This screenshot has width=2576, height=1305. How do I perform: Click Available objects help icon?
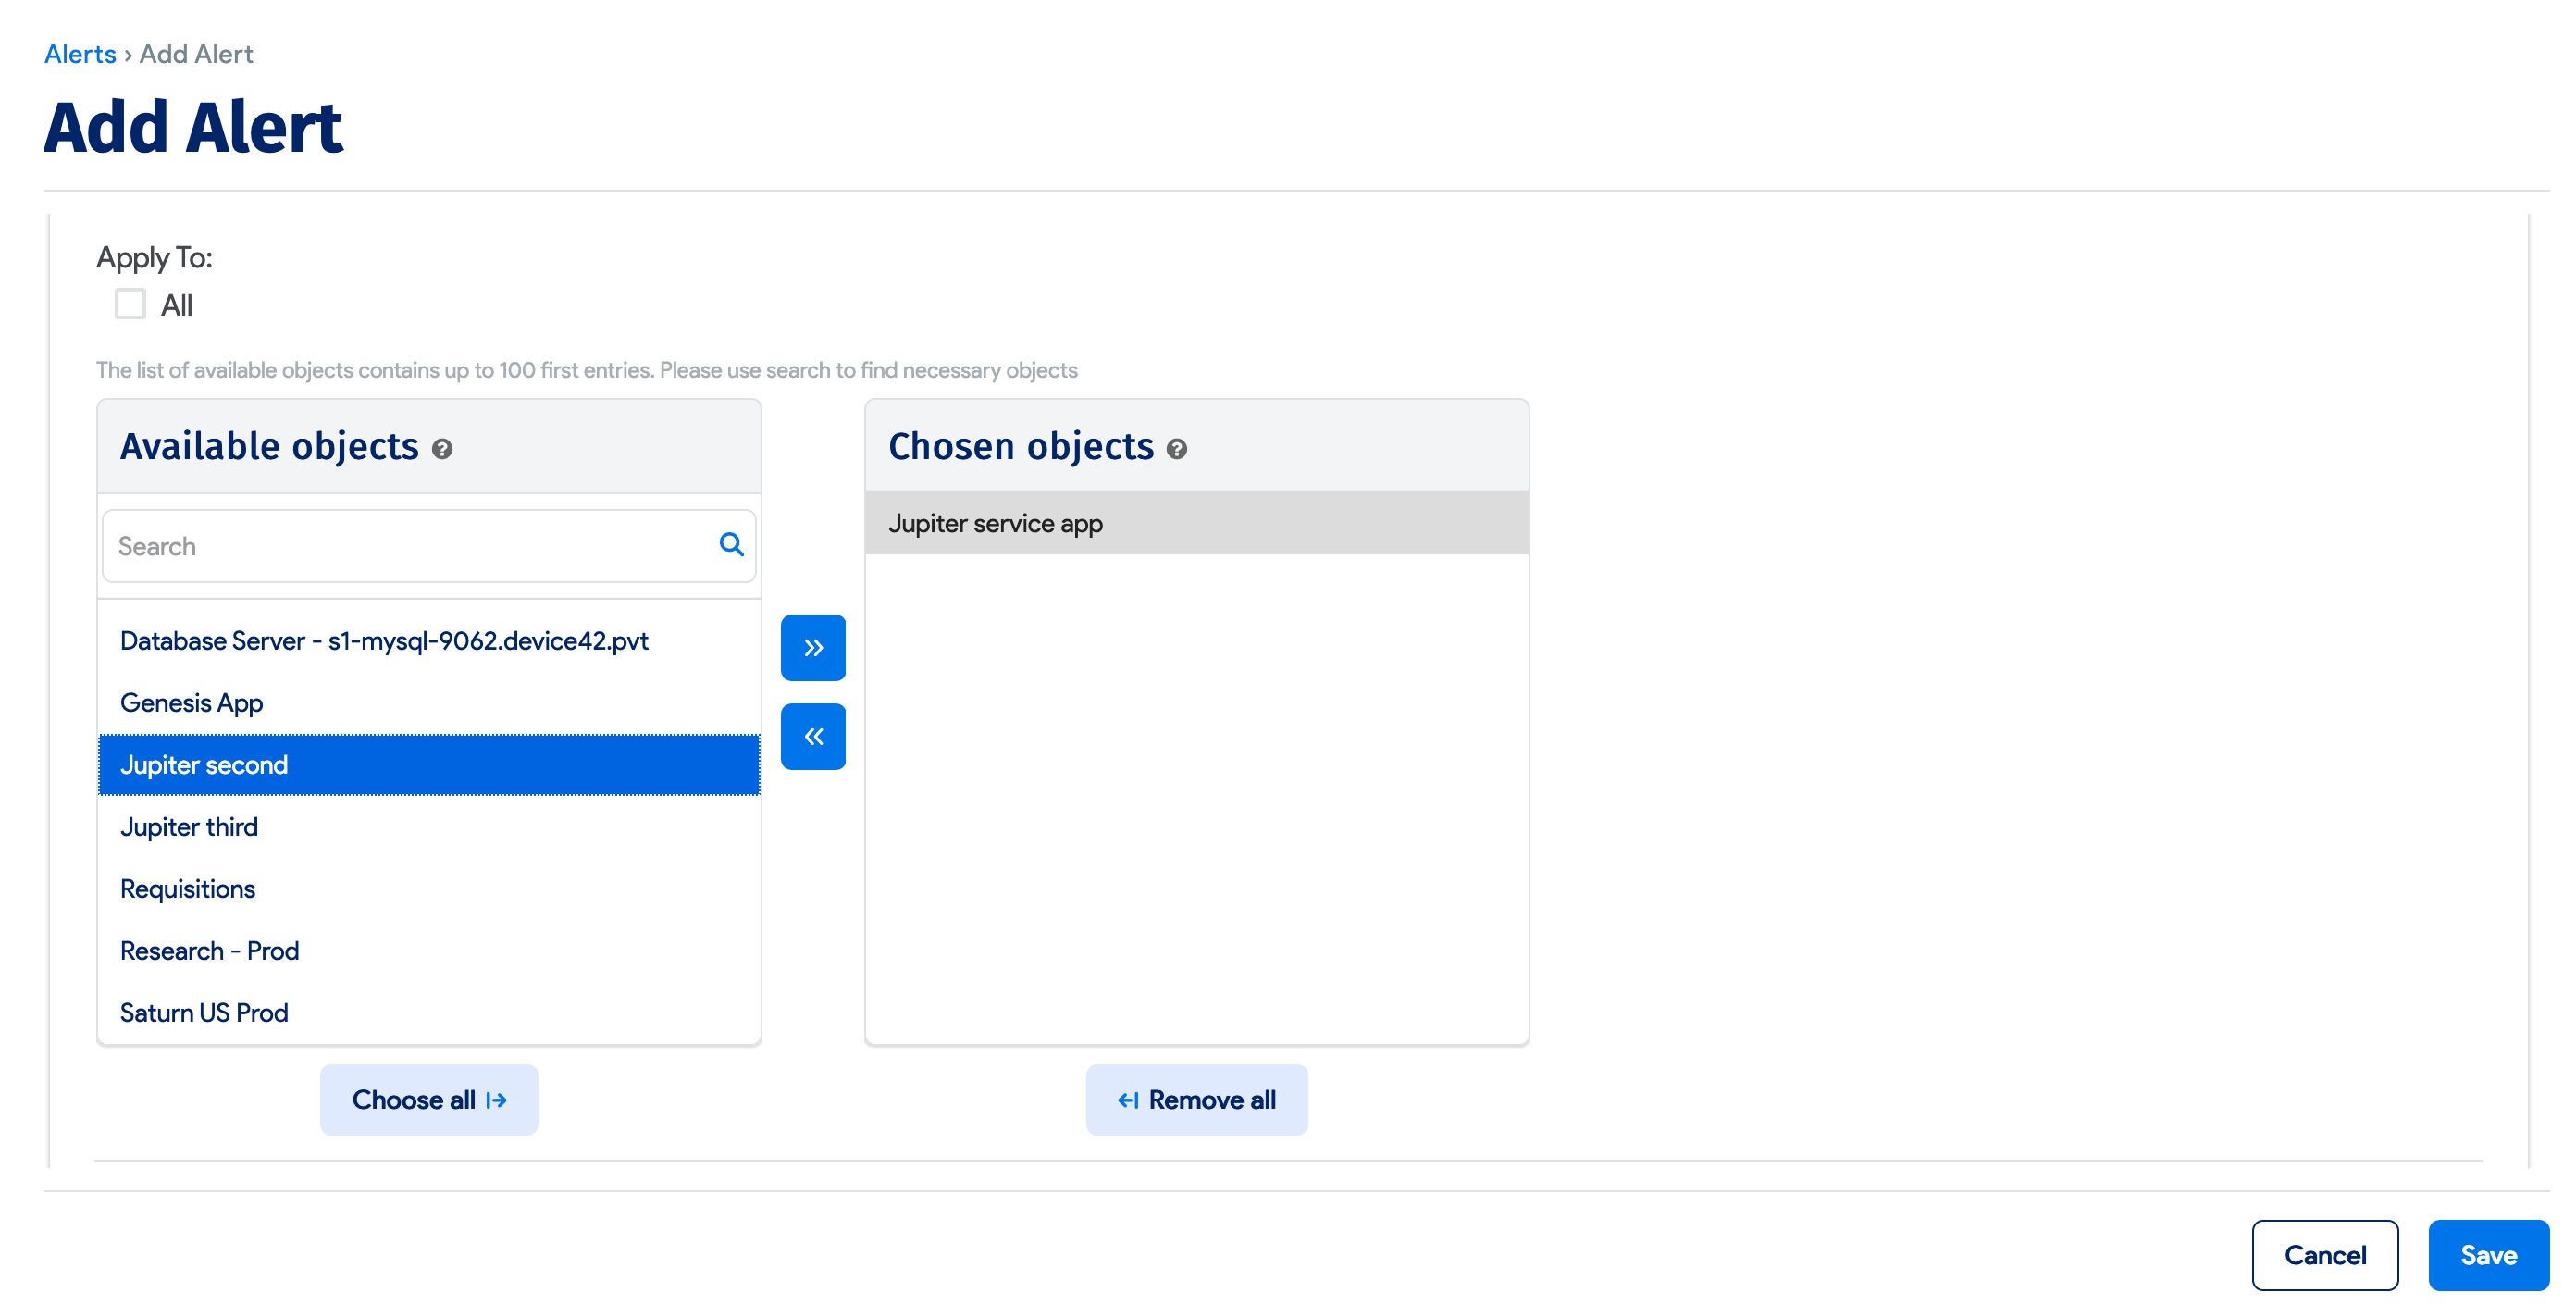click(442, 449)
